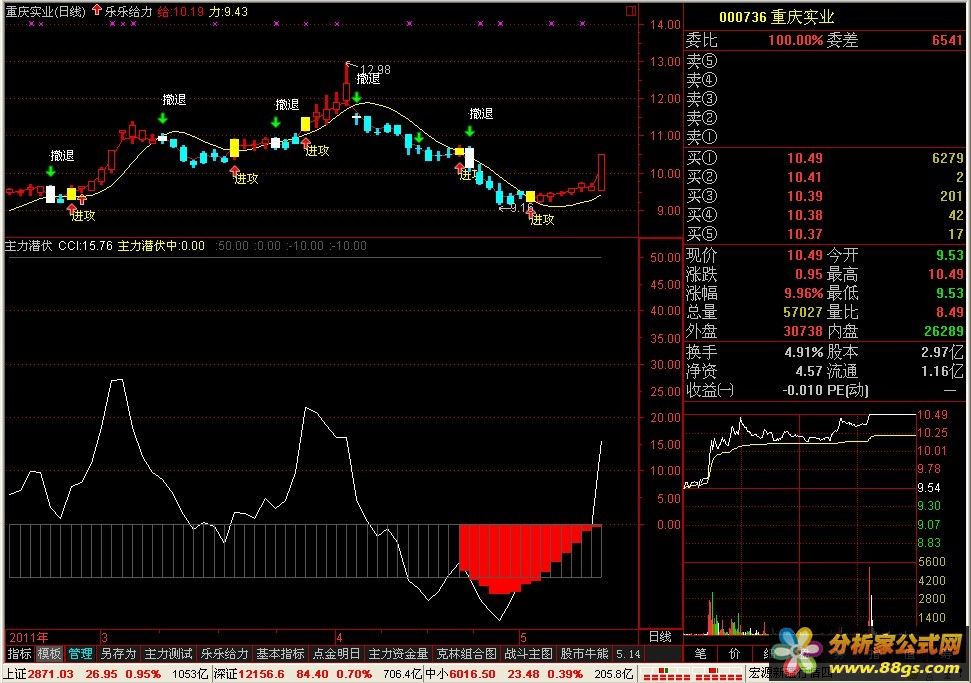Viewport: 971px width, 683px height.
Task: Click the red-dotted market breadth indicator in status bar
Action: (692, 674)
